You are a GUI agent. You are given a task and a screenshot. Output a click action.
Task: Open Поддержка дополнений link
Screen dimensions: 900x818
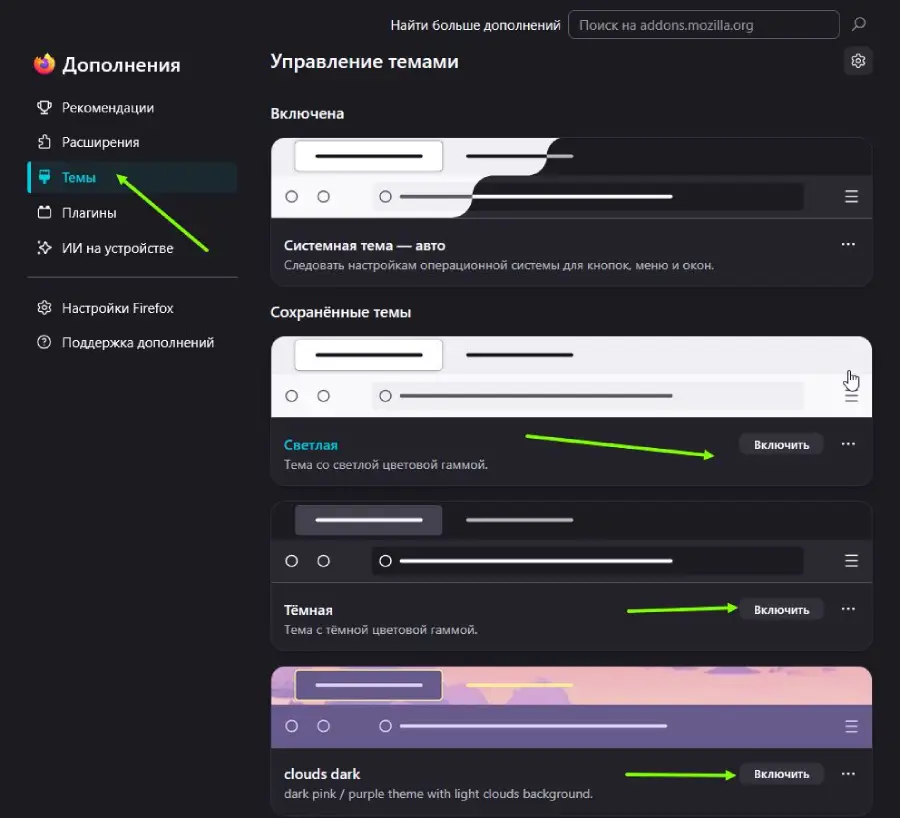pos(138,343)
